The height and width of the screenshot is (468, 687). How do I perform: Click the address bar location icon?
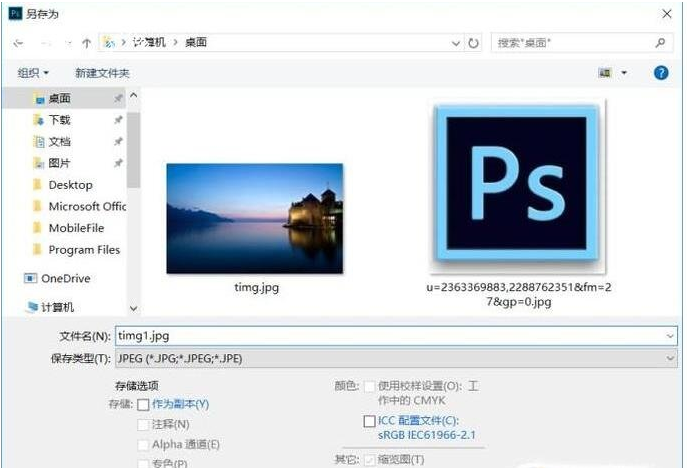tap(109, 43)
